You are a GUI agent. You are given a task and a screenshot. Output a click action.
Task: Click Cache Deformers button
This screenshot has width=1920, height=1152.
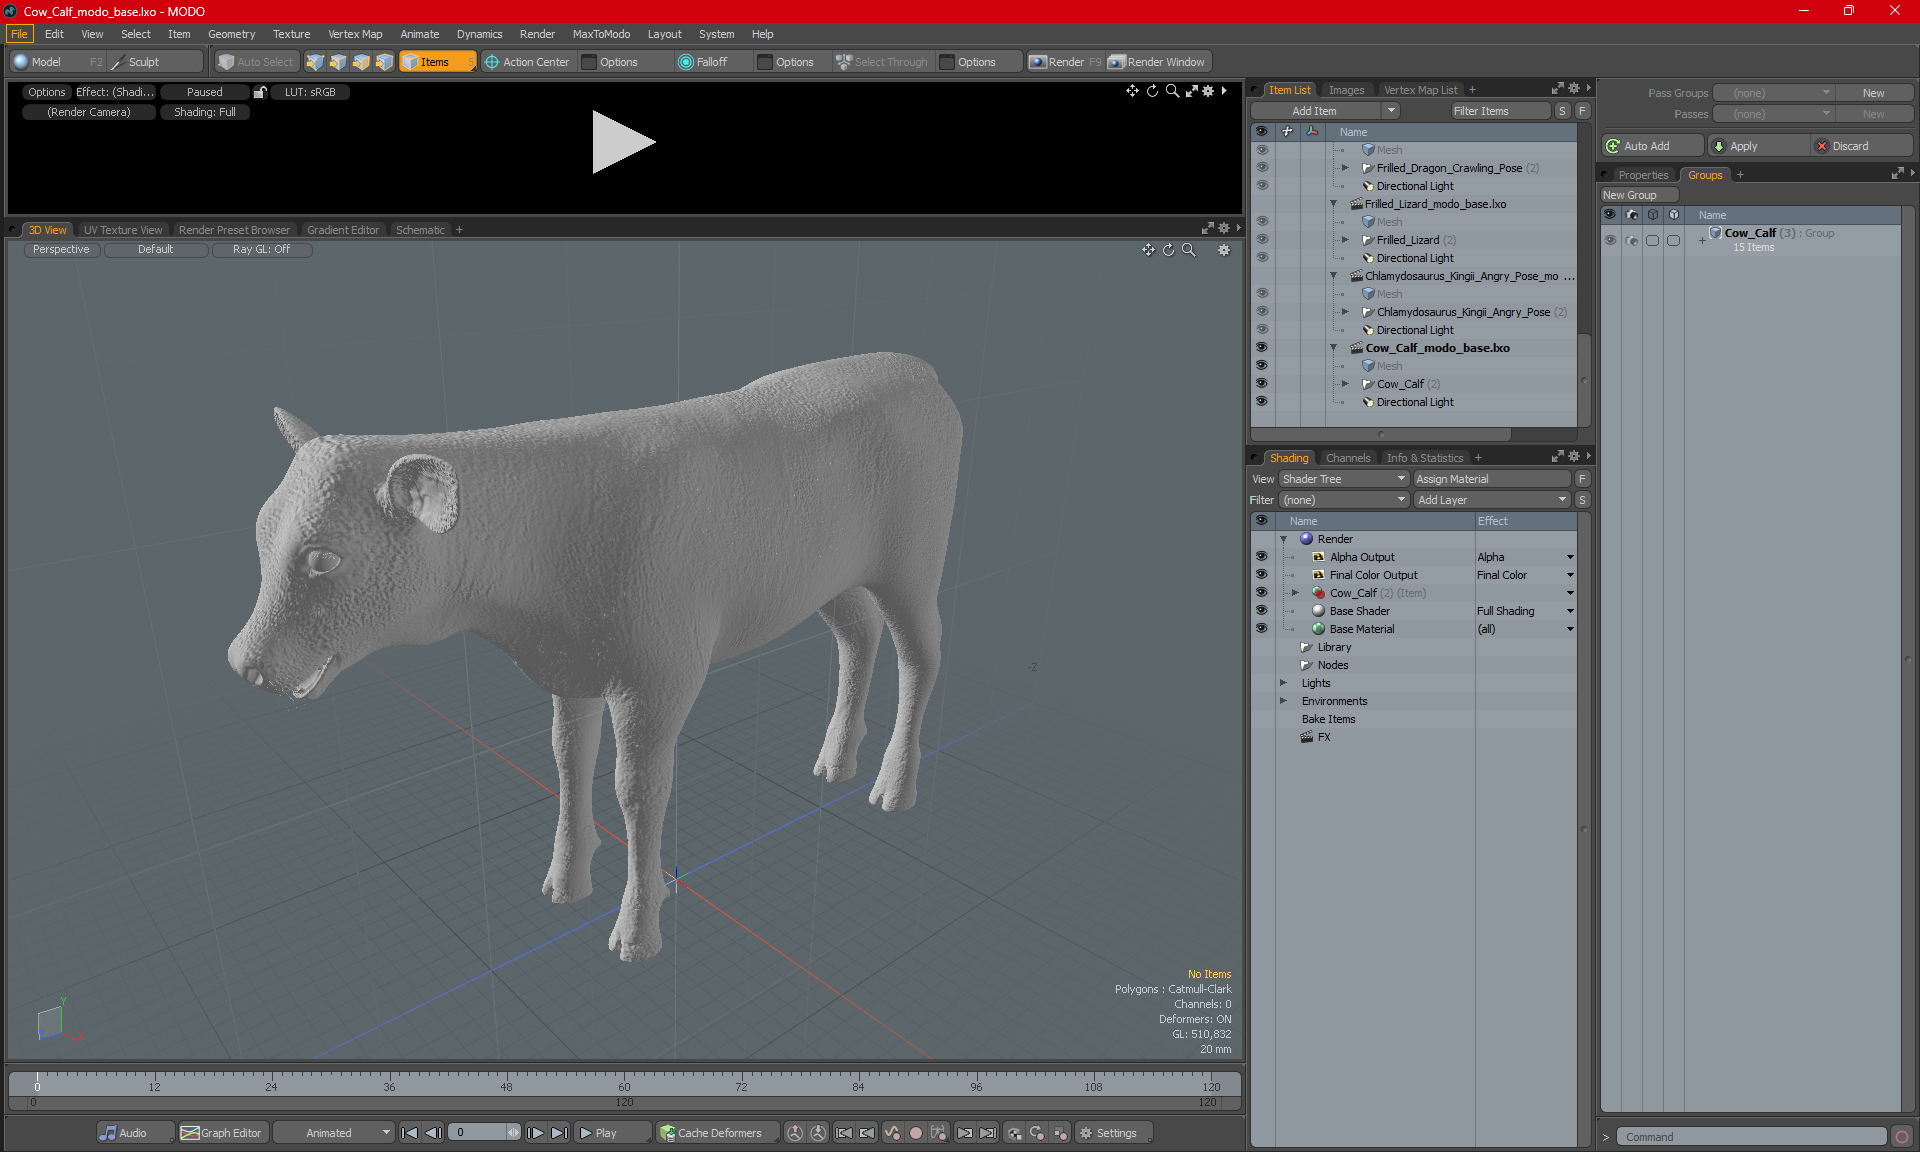point(718,1133)
